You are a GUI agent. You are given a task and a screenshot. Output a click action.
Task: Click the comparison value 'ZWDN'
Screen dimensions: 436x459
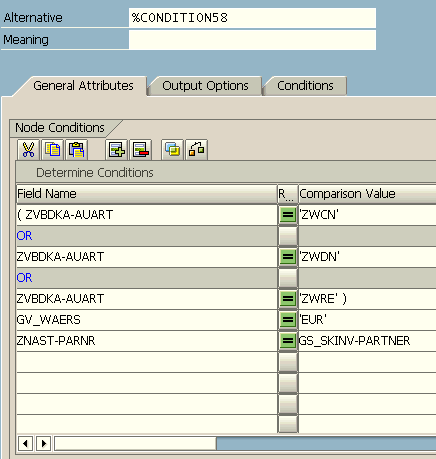tap(367, 257)
